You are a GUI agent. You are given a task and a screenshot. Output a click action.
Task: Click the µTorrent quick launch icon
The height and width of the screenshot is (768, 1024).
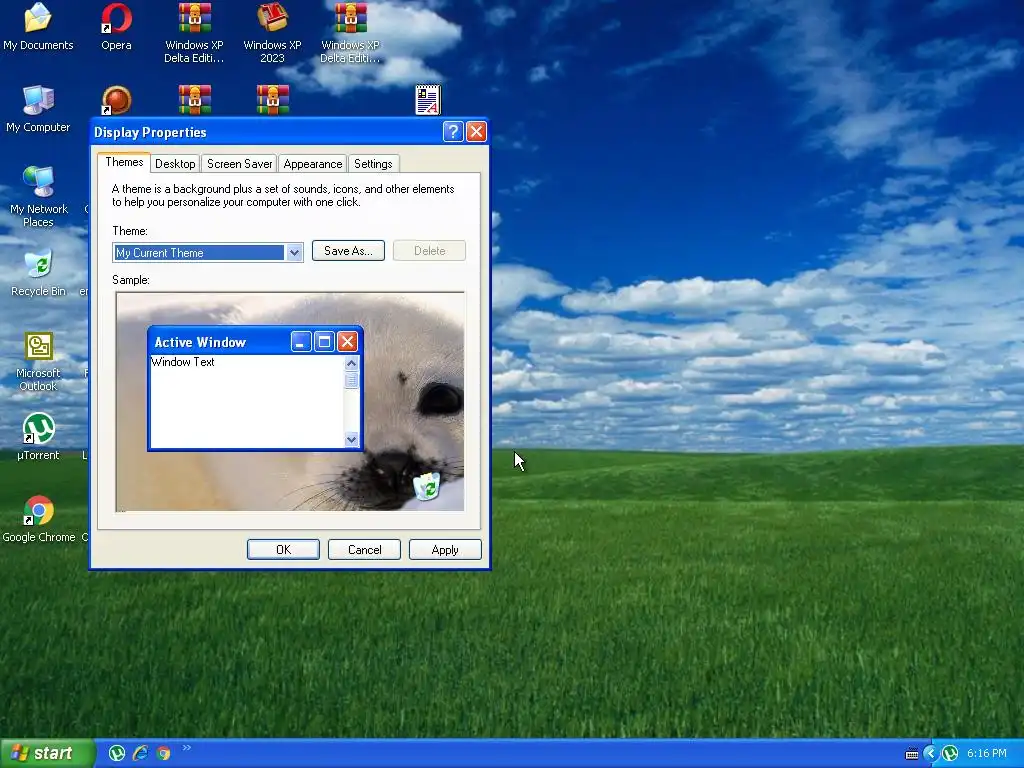117,753
